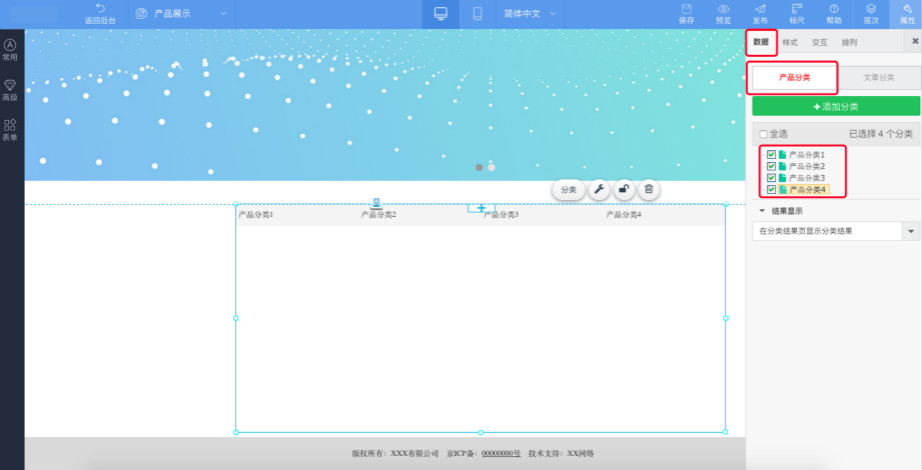This screenshot has height=470, width=922.
Task: Click the wrench settings icon on widget
Action: (598, 189)
